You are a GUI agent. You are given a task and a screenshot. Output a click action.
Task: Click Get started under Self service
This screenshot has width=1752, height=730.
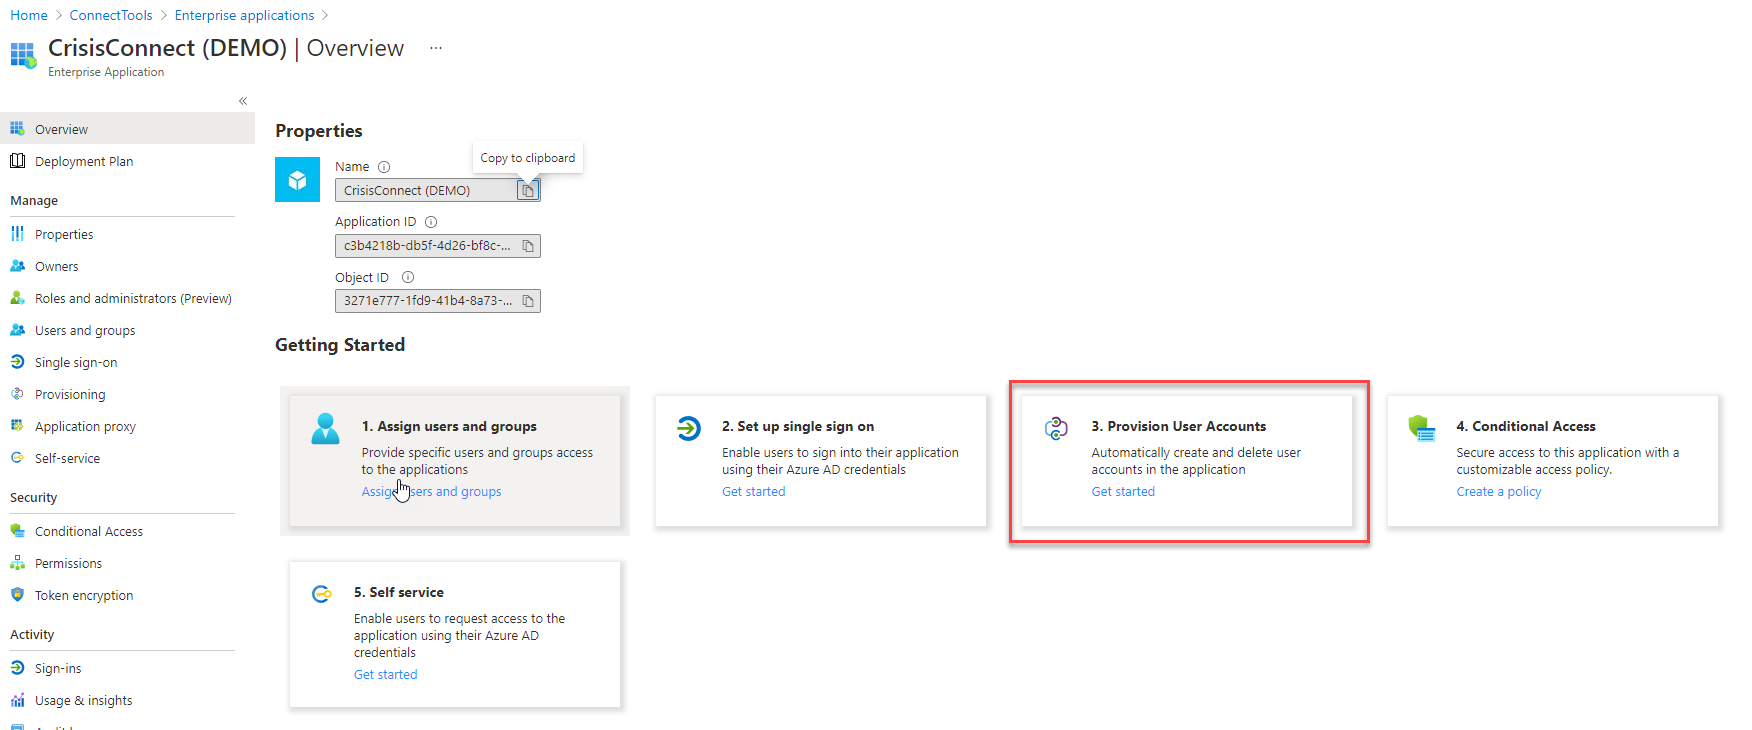click(x=386, y=674)
